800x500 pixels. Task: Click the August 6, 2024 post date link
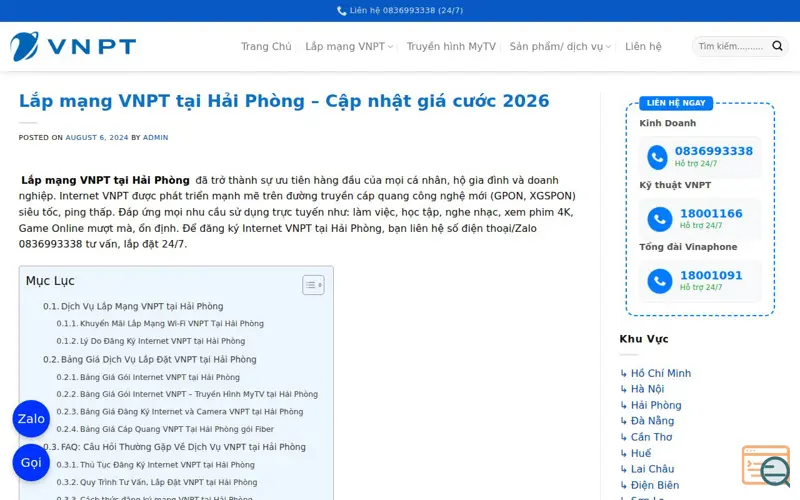97,138
